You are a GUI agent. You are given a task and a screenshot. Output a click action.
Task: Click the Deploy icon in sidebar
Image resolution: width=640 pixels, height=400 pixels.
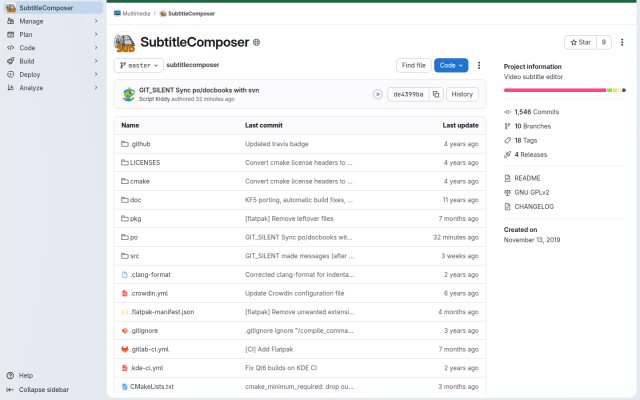click(x=11, y=75)
